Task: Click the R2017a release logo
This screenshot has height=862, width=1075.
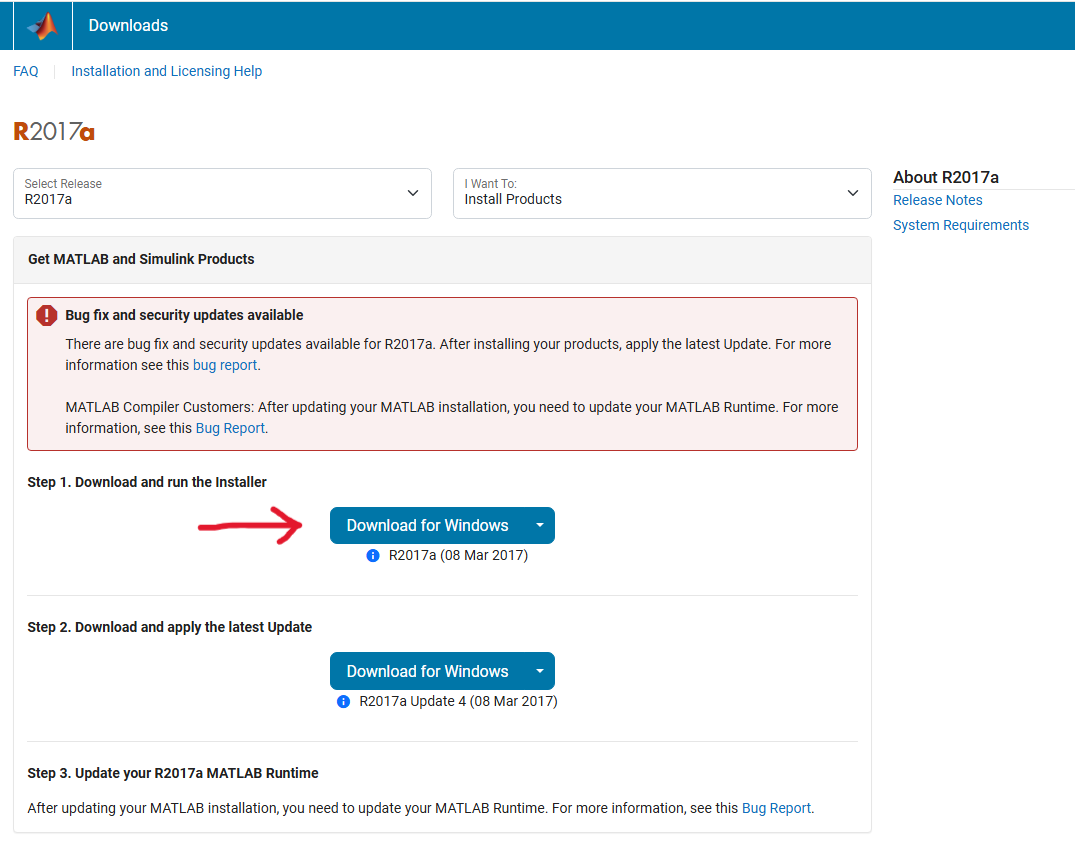Action: (54, 132)
